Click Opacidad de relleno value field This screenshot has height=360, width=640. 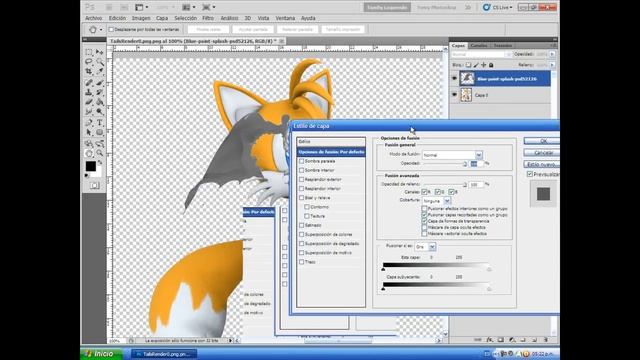coord(476,185)
